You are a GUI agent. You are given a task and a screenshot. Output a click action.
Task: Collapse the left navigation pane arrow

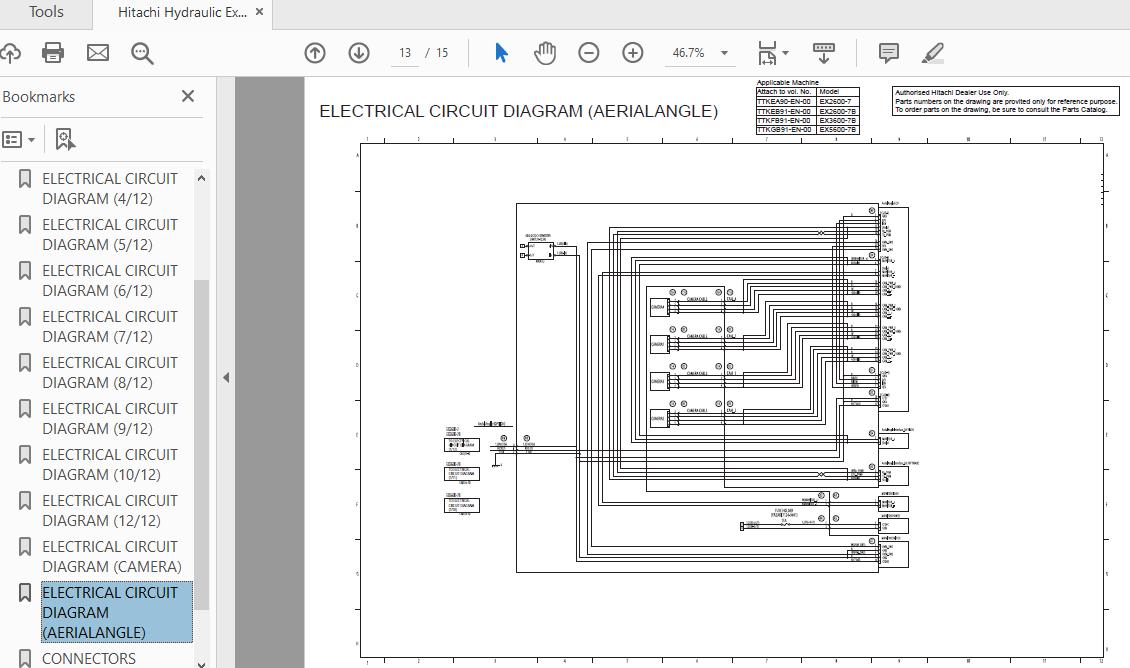click(226, 377)
